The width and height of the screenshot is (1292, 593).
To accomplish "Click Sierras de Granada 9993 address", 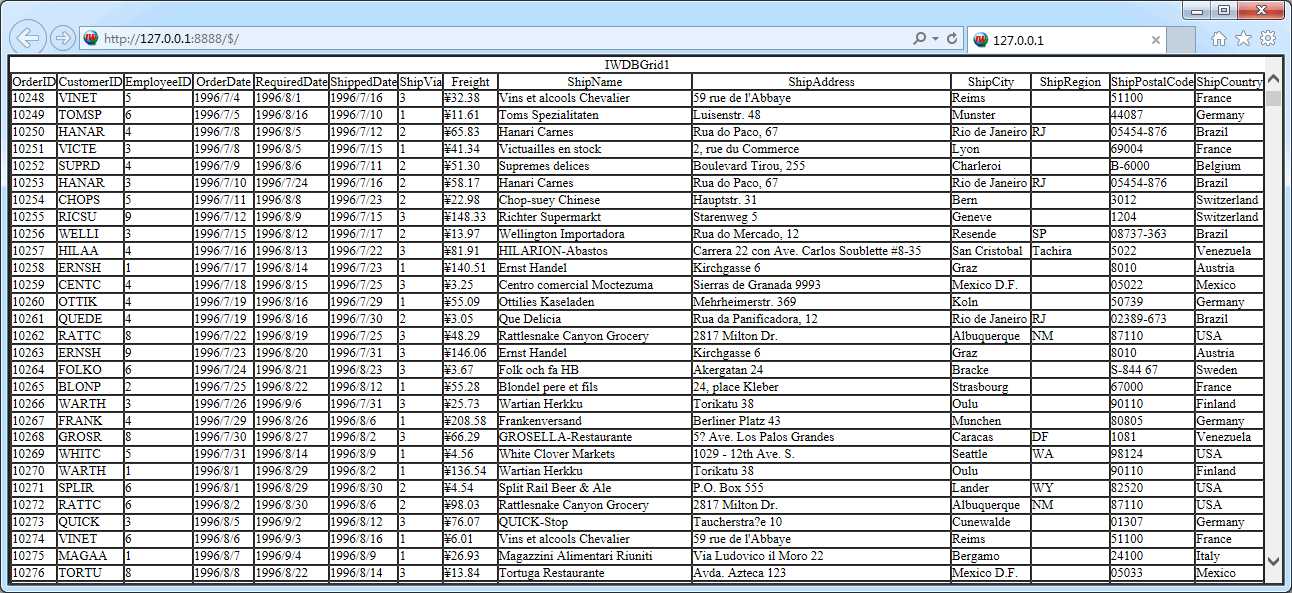I will [x=821, y=285].
